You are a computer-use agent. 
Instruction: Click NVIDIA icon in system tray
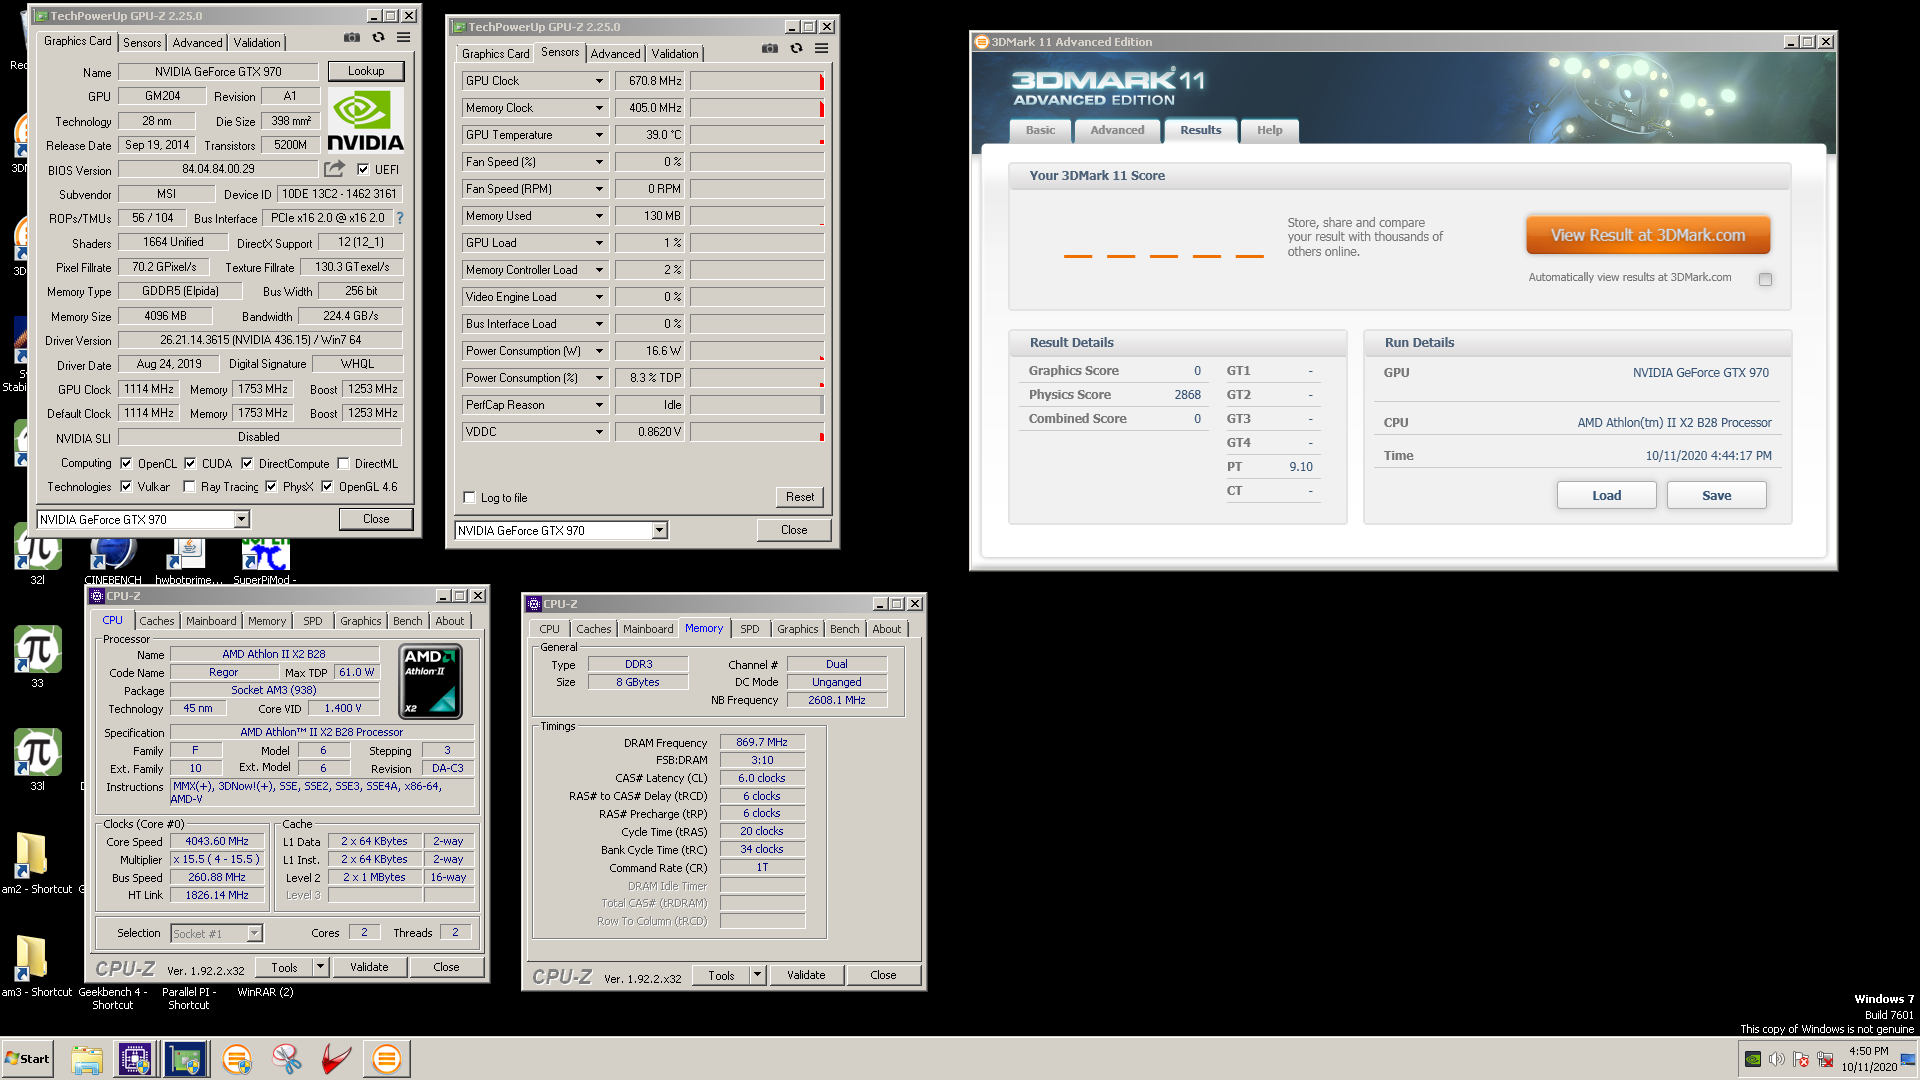[x=1753, y=1059]
